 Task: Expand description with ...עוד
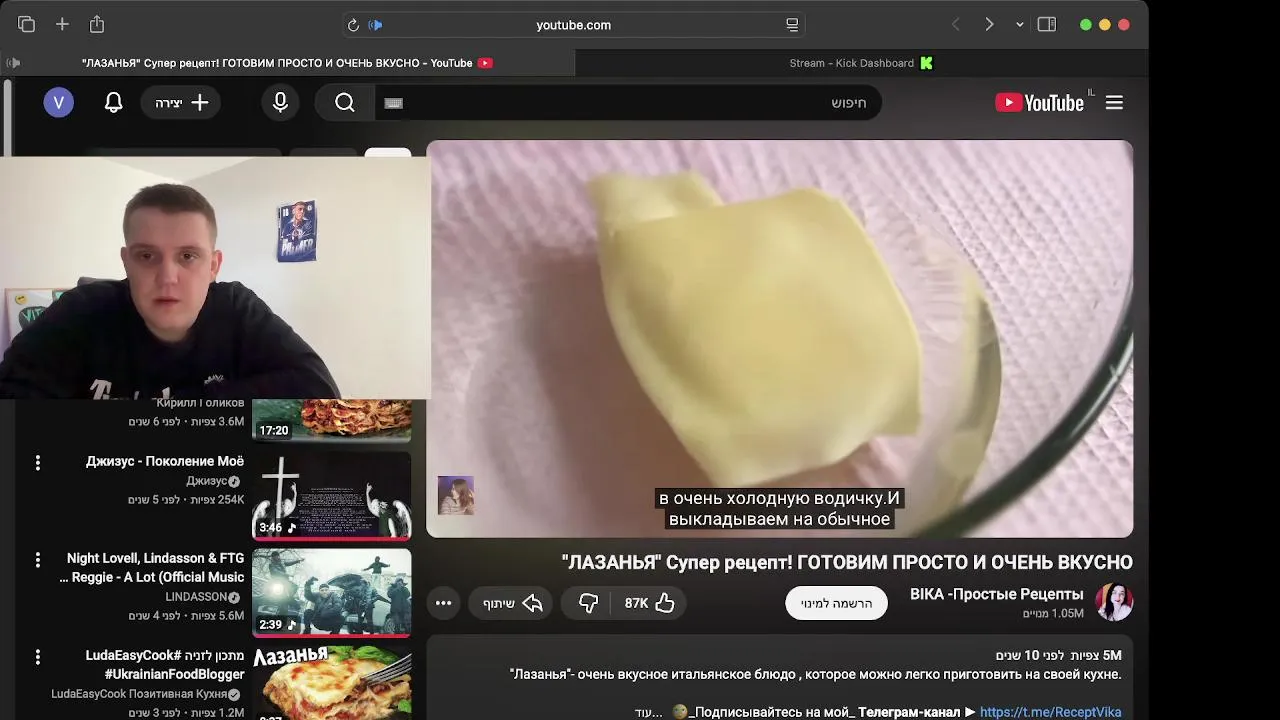coord(649,712)
